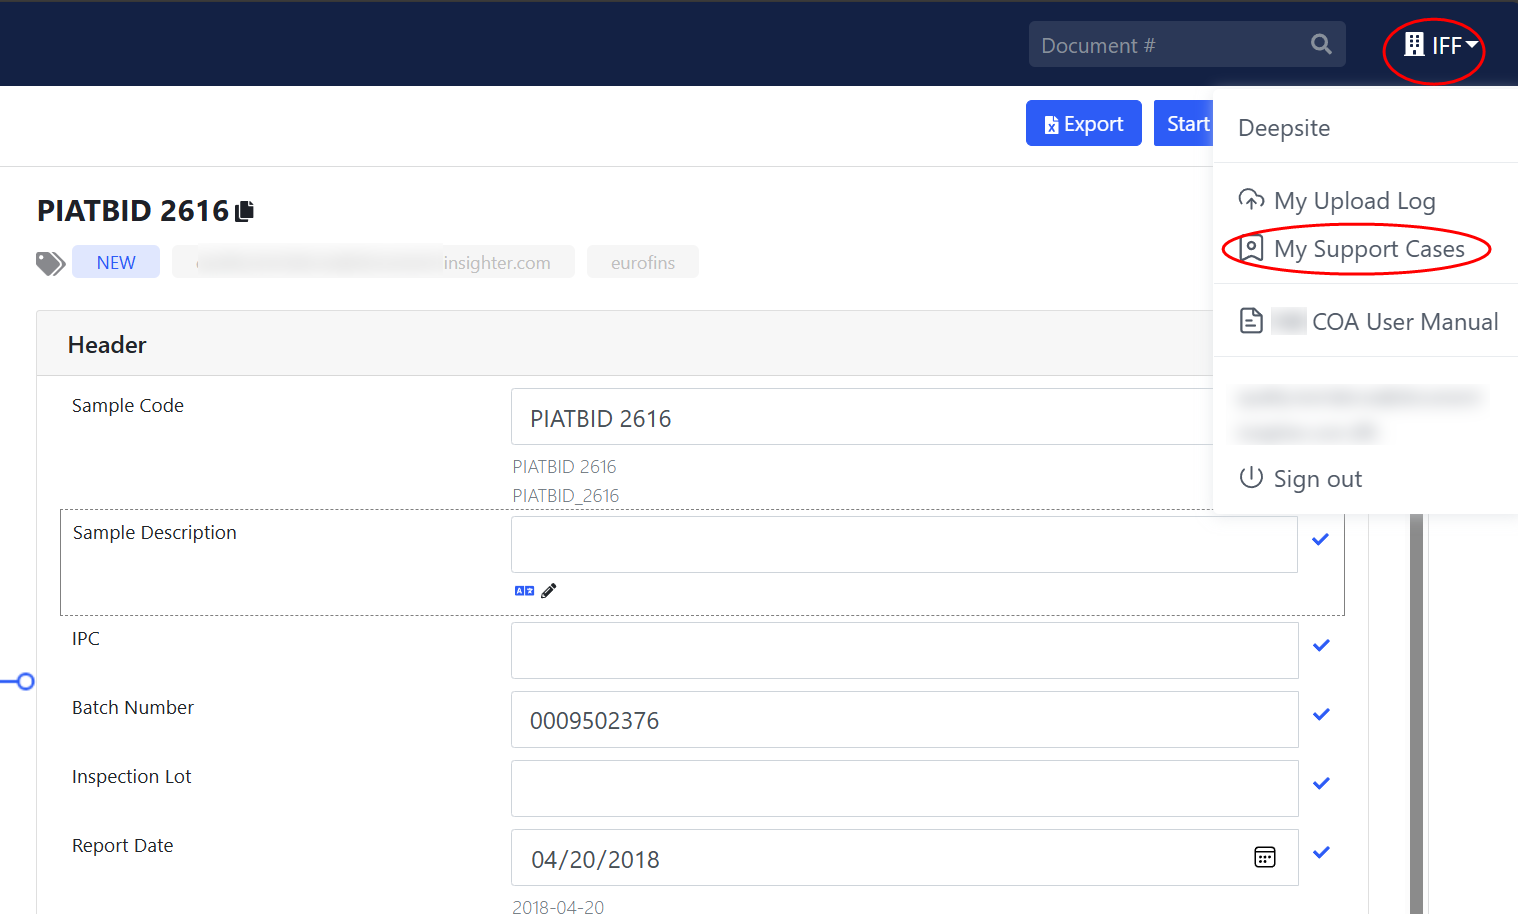The height and width of the screenshot is (914, 1518).
Task: Expand the IFF account dropdown
Action: 1471,45
